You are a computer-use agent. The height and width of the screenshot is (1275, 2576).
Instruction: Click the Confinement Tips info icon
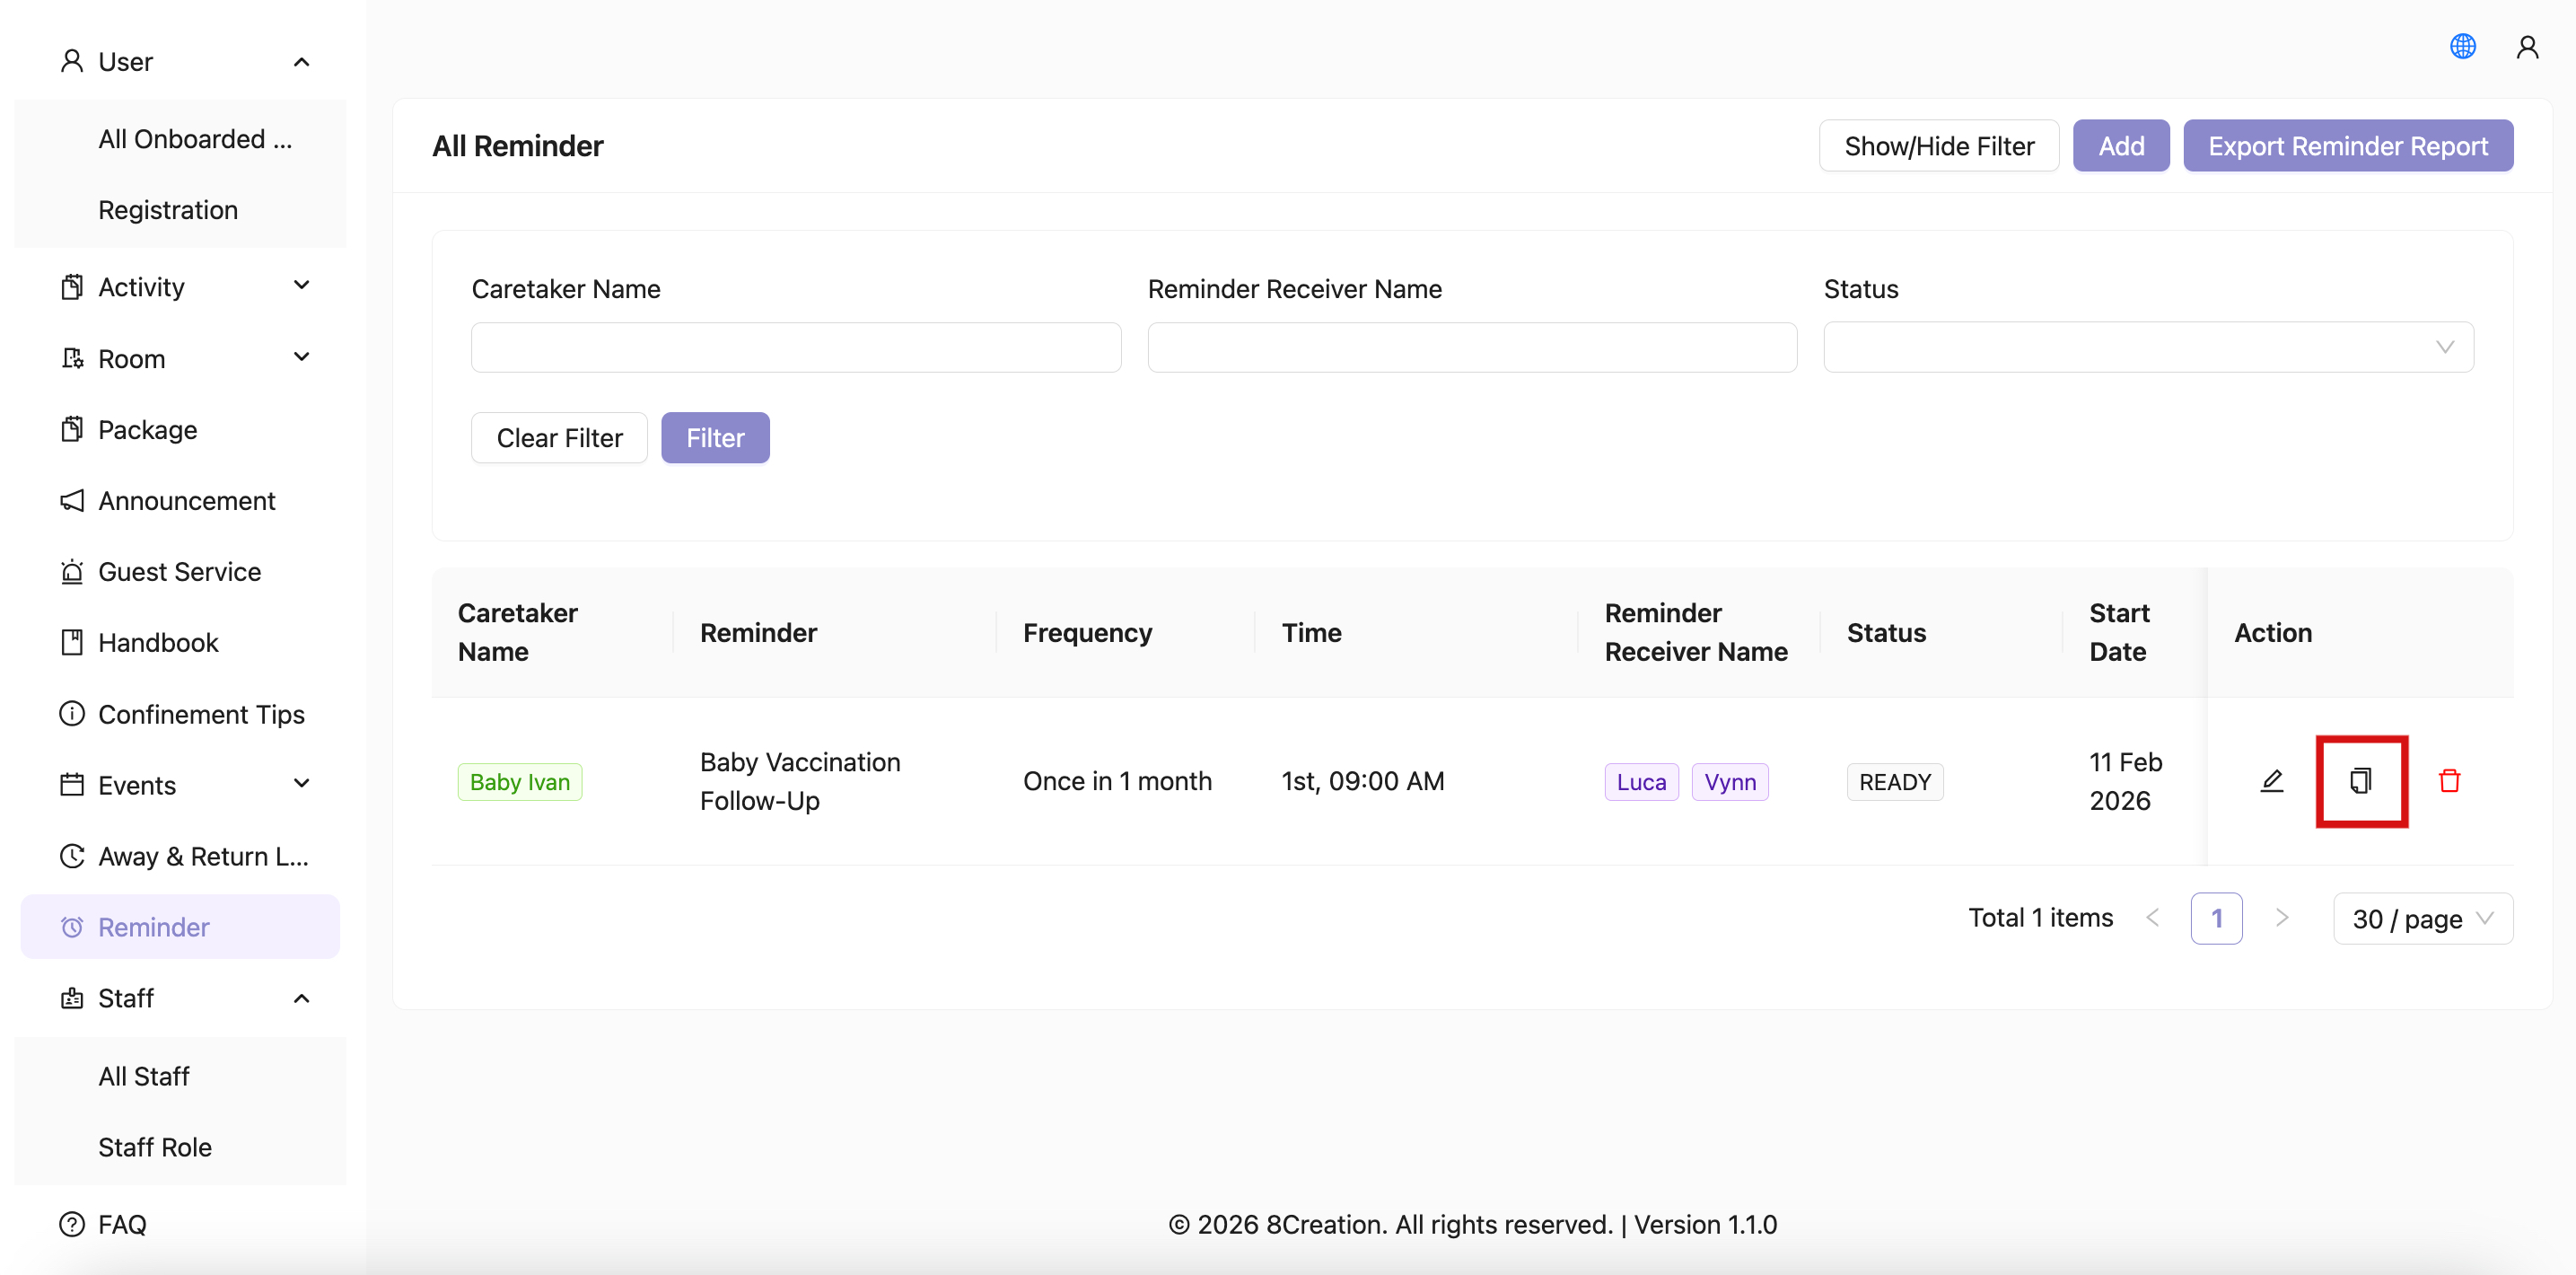pyautogui.click(x=72, y=714)
